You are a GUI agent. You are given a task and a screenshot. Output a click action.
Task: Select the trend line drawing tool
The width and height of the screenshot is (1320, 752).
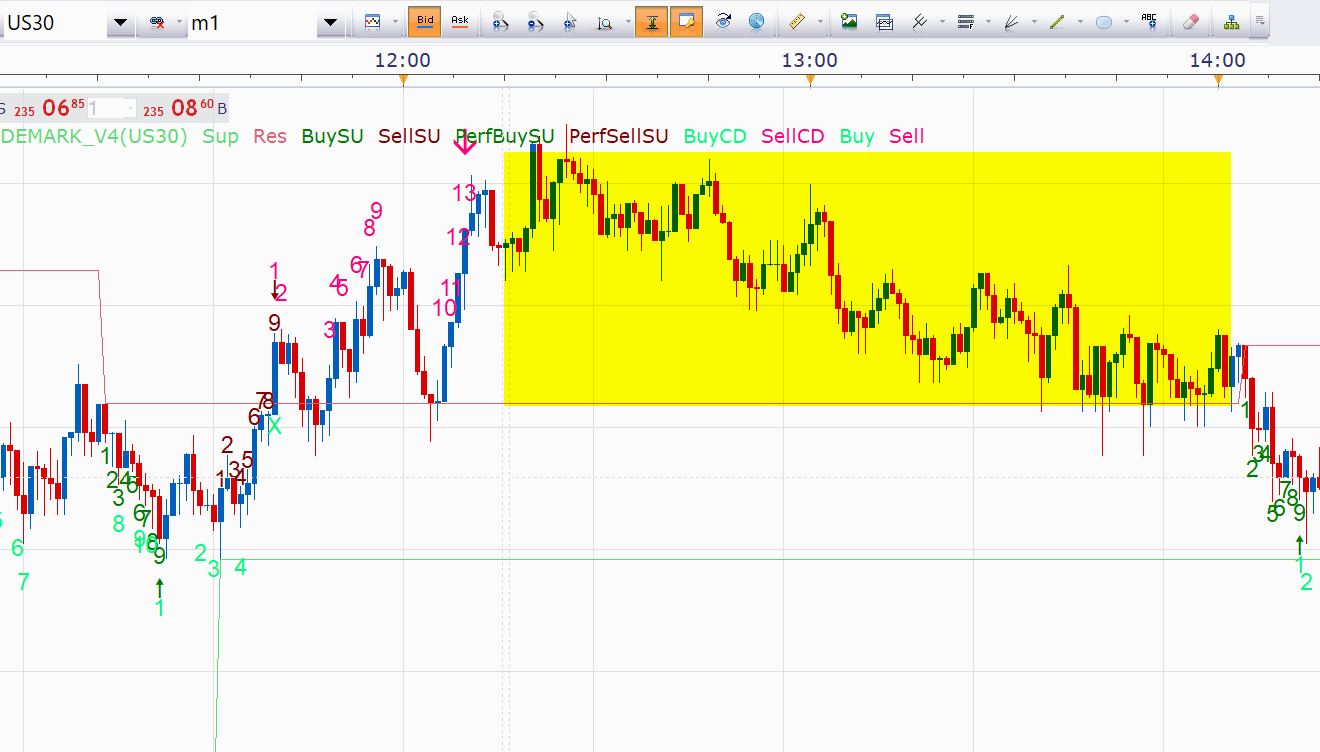point(1057,21)
